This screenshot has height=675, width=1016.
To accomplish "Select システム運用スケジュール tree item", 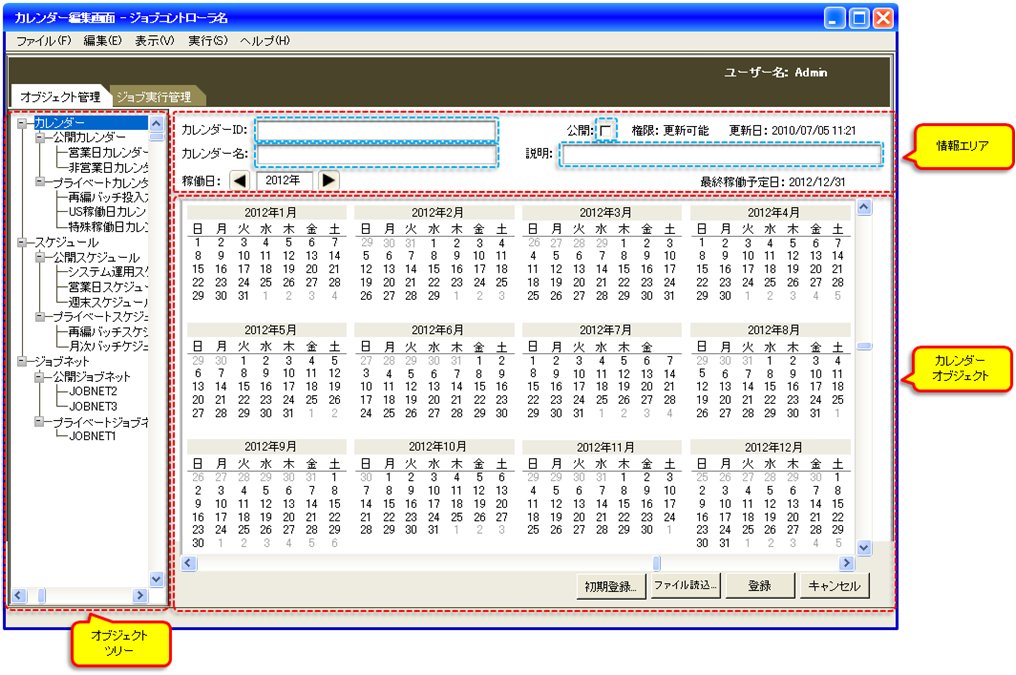I will 108,272.
